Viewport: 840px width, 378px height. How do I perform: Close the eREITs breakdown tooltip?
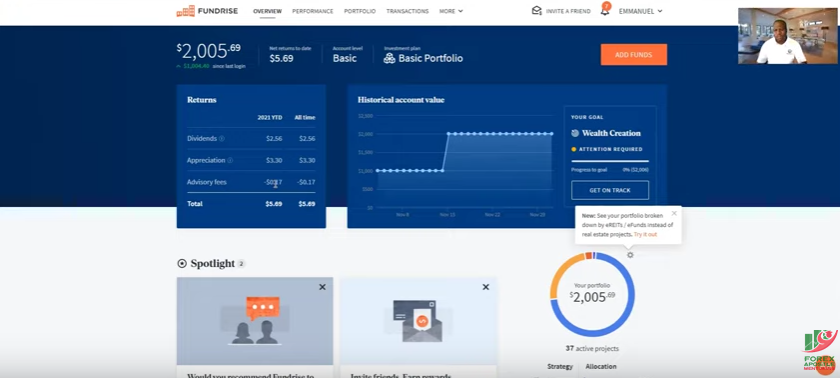click(x=674, y=213)
